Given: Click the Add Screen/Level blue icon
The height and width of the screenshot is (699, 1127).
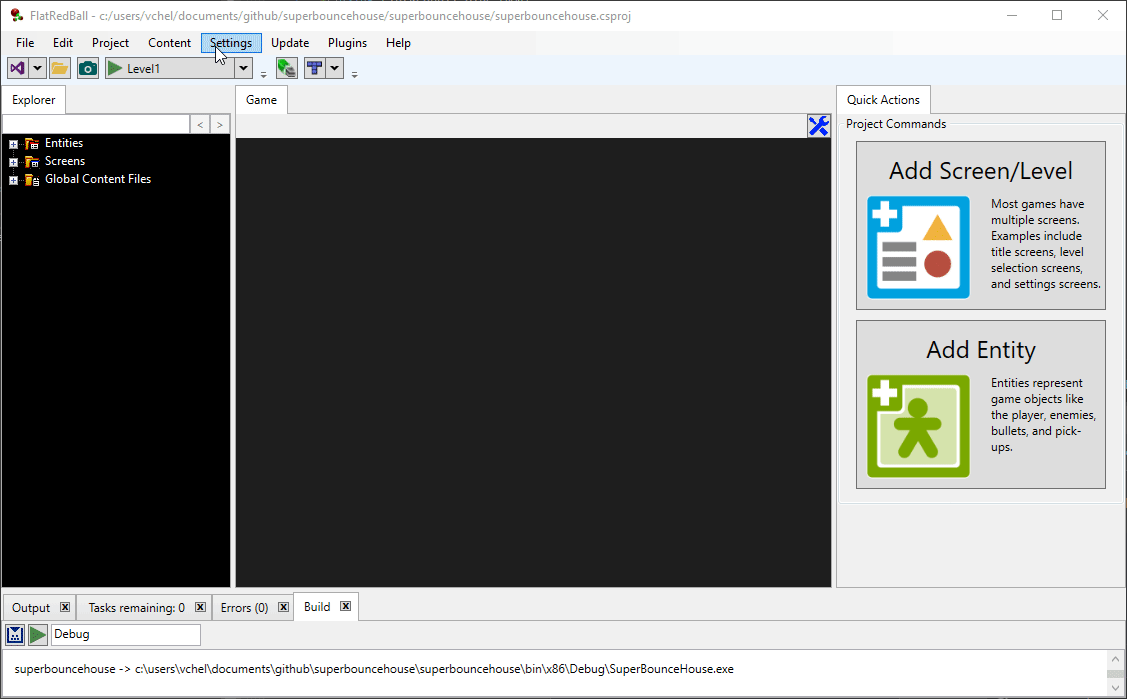Looking at the screenshot, I should [919, 247].
